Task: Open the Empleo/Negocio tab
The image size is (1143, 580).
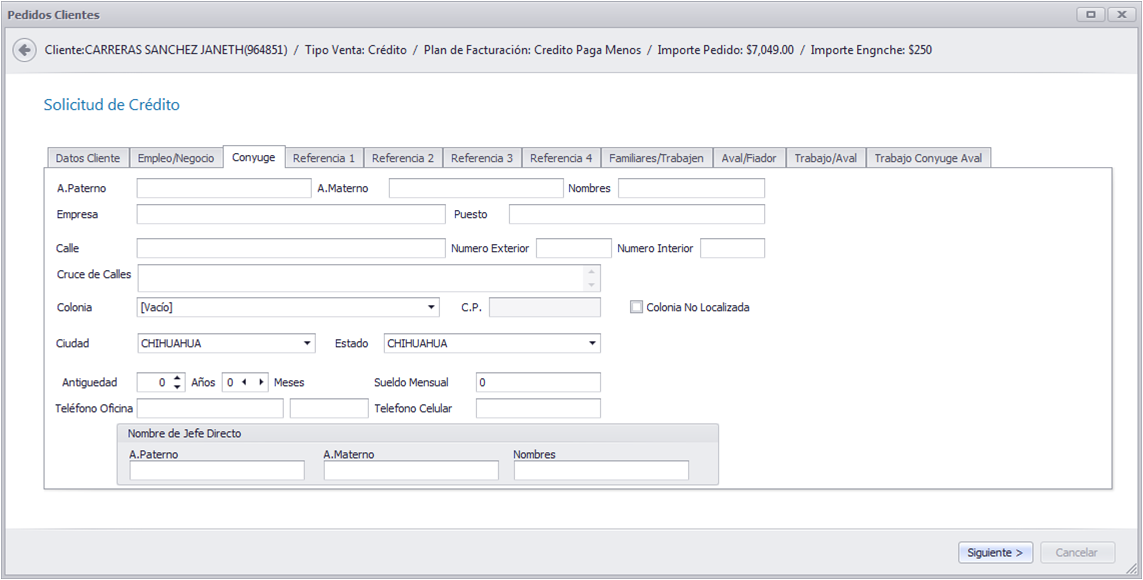Action: click(x=176, y=158)
